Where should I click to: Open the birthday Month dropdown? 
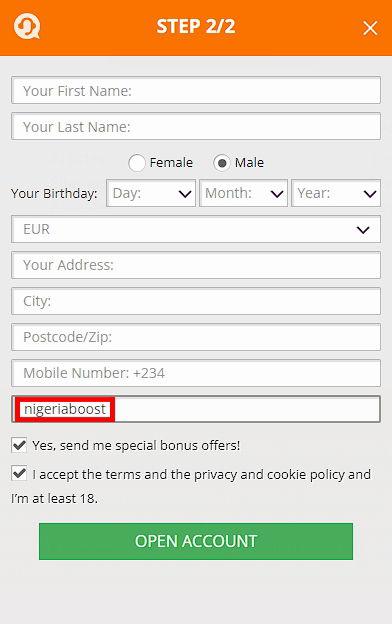[x=244, y=193]
